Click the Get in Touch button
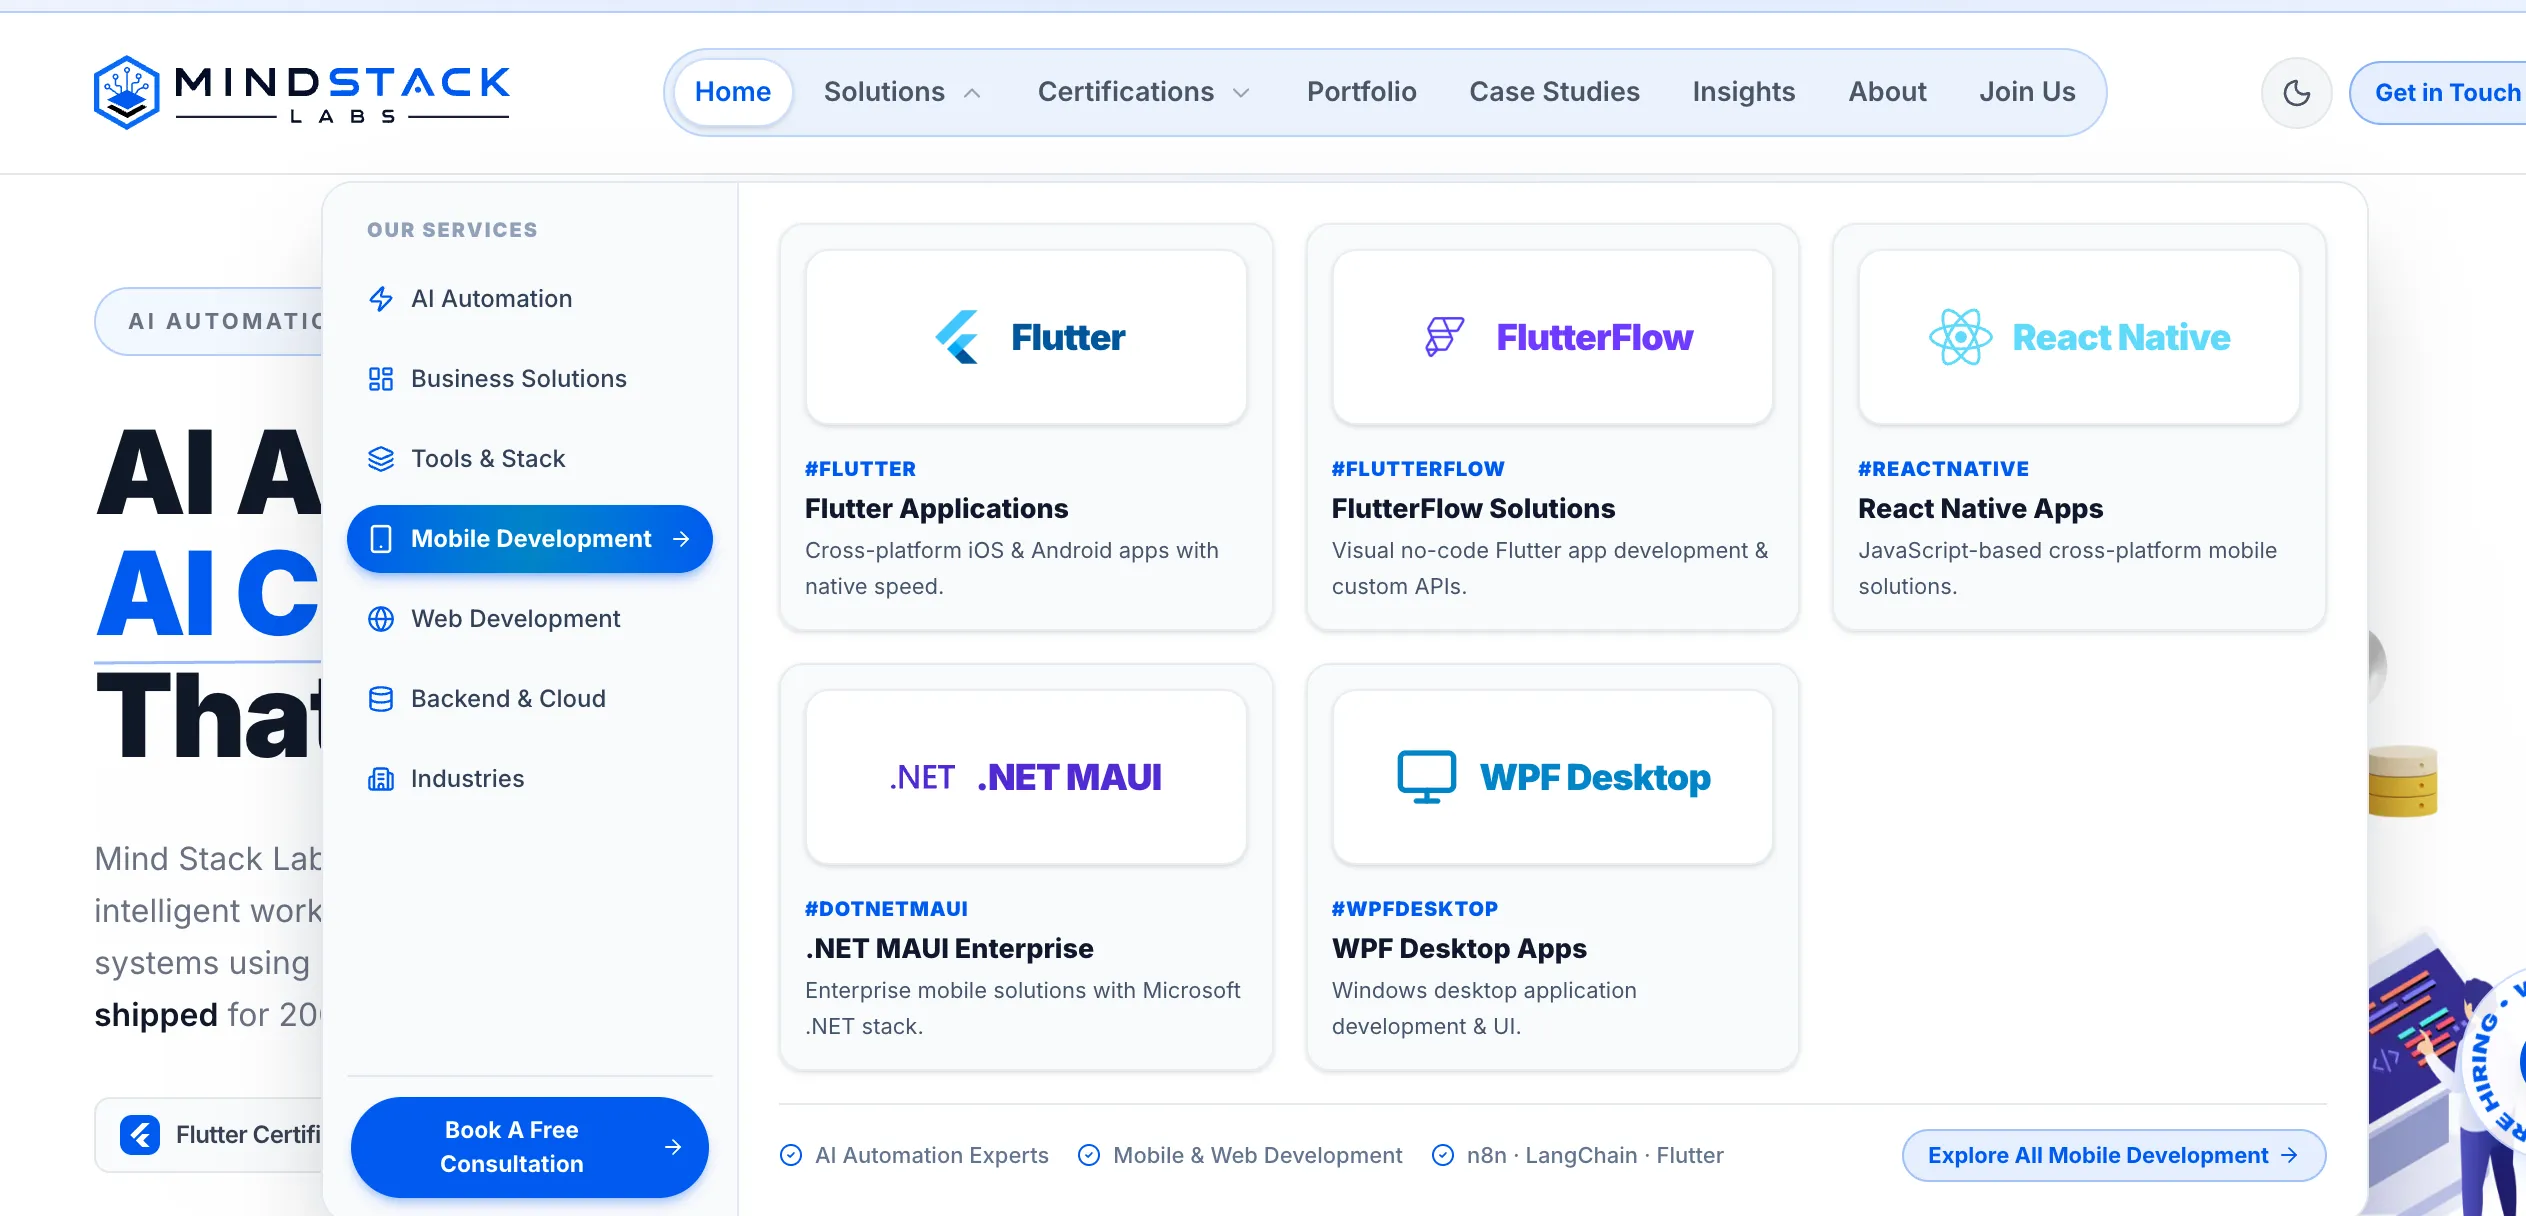Viewport: 2526px width, 1216px height. pyautogui.click(x=2440, y=93)
